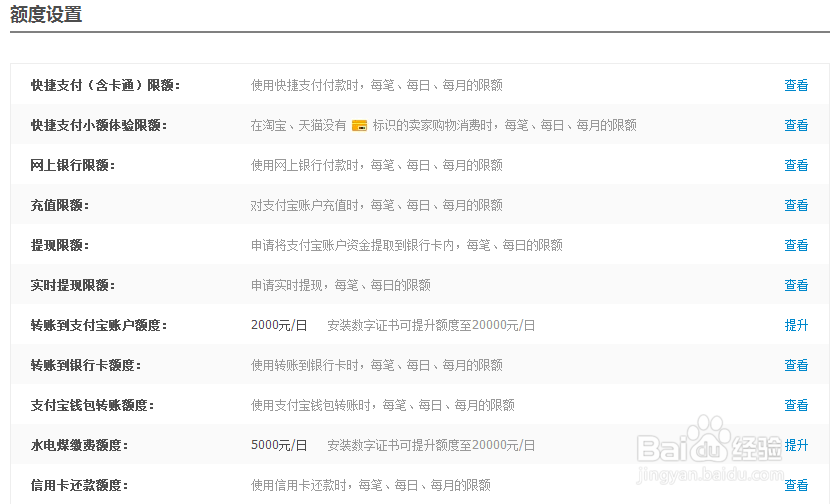
Task: Click the label 支付宝钱包转账额度
Action: point(92,405)
